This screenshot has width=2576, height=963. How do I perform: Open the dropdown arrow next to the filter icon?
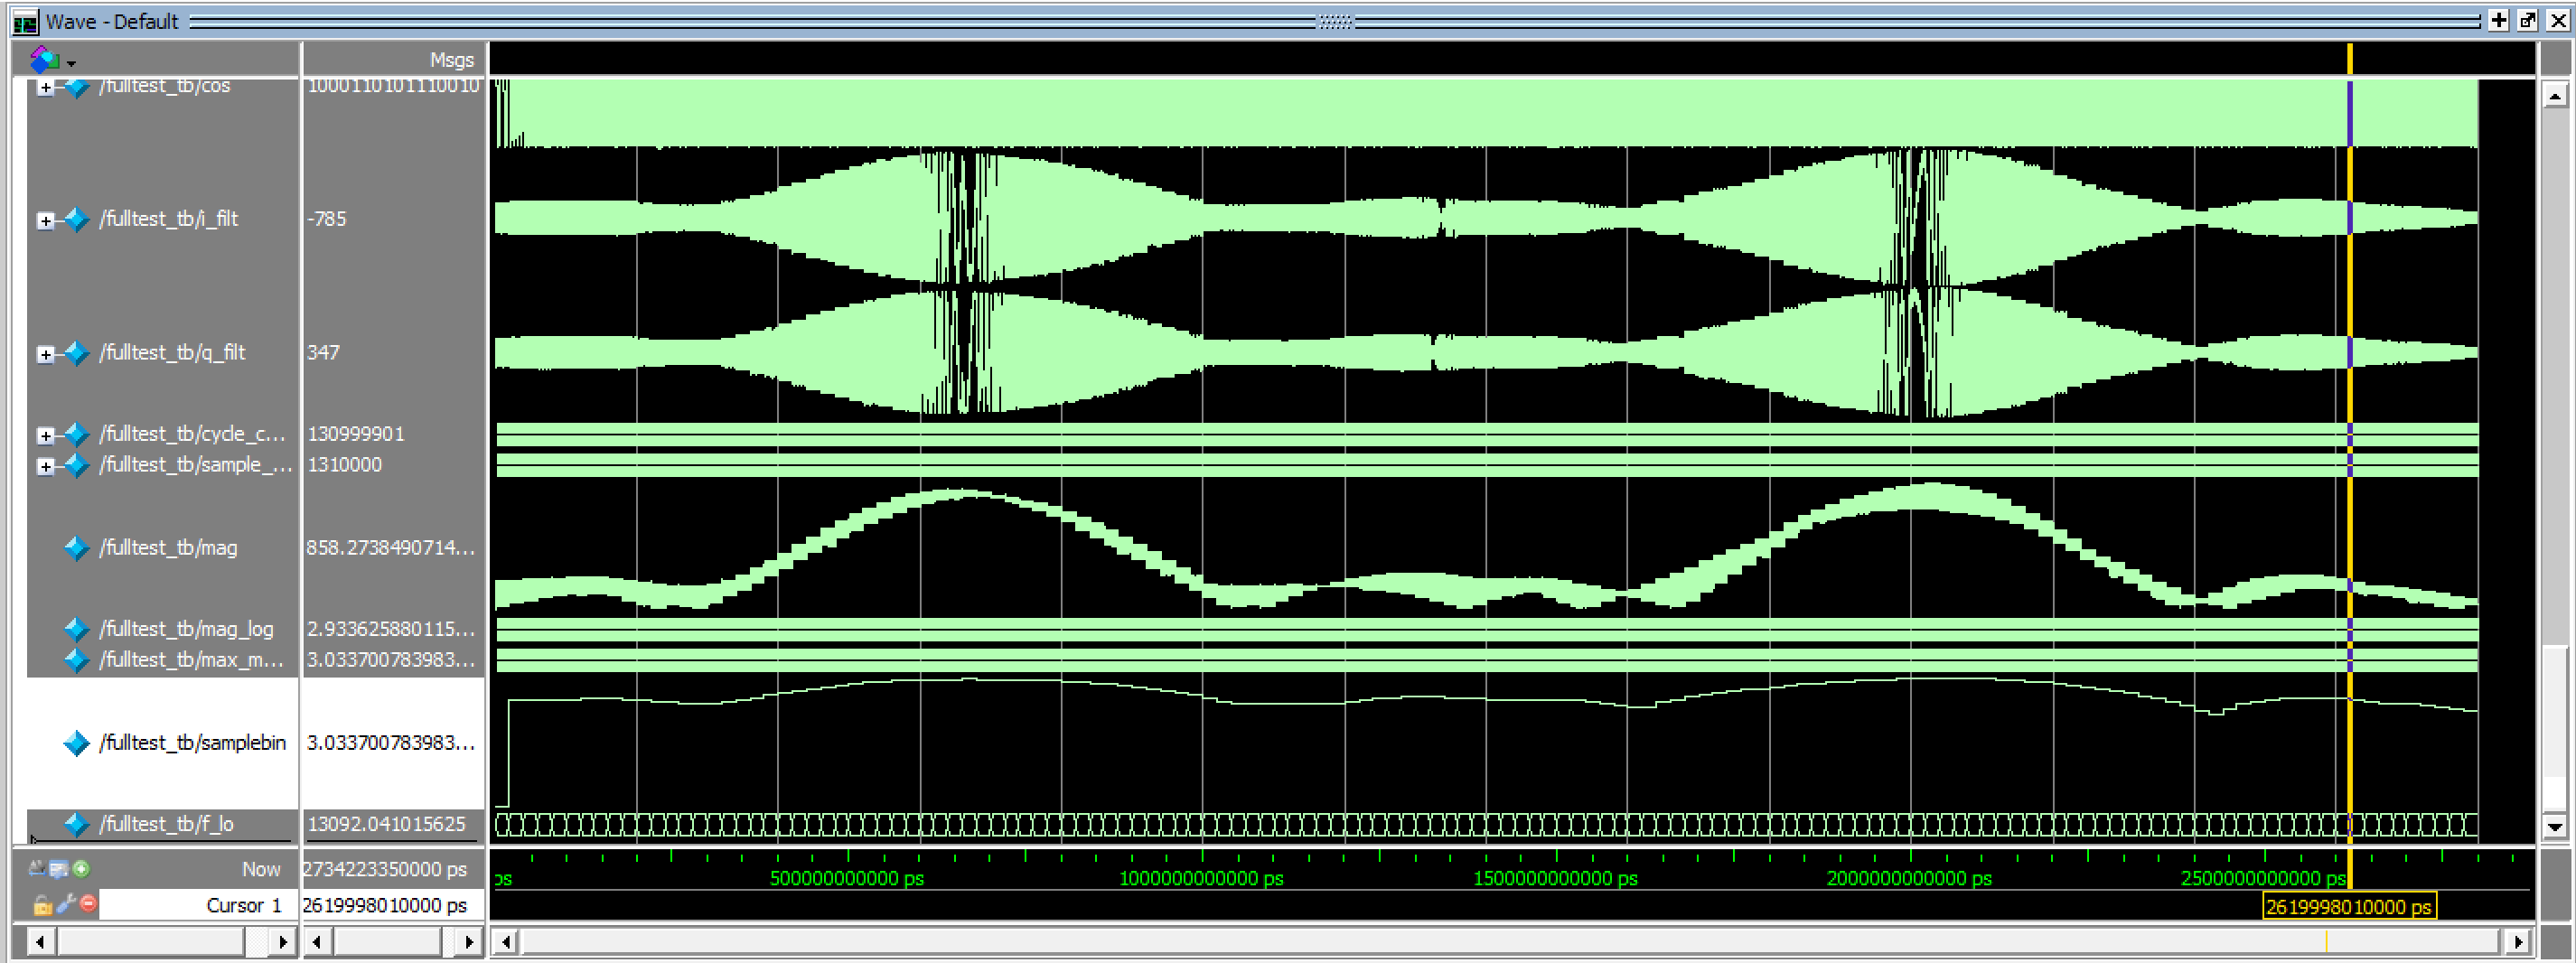click(x=71, y=64)
